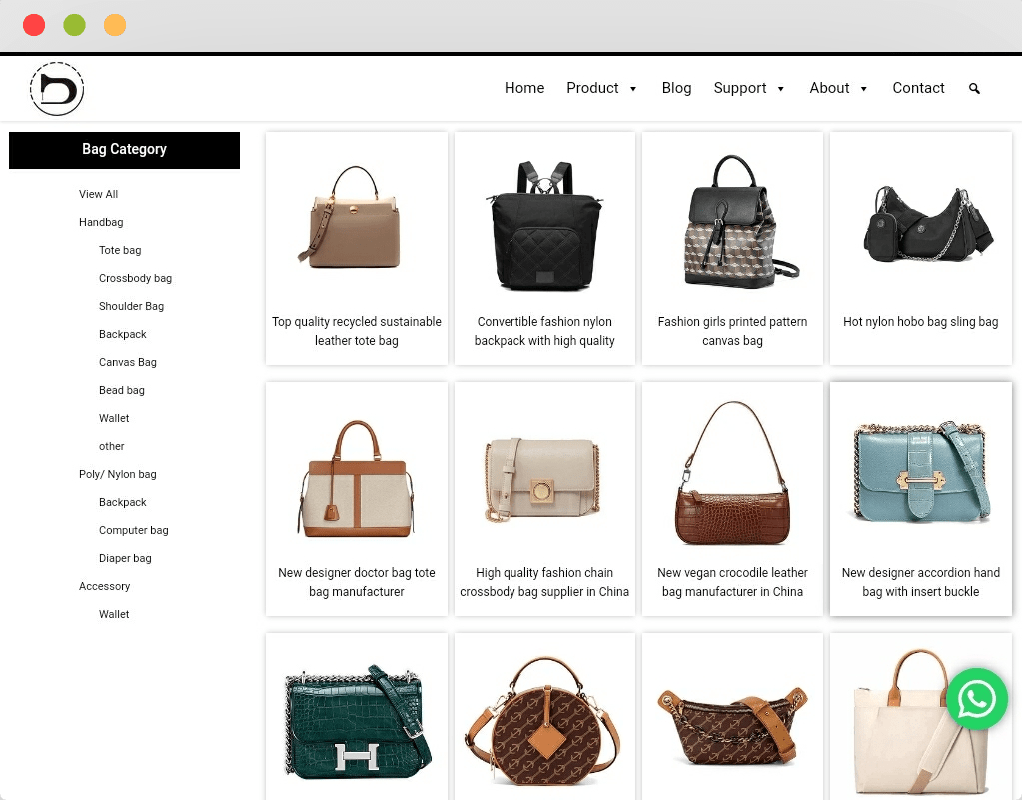Image resolution: width=1022 pixels, height=800 pixels.
Task: Click the orange window control button
Action: pos(115,25)
